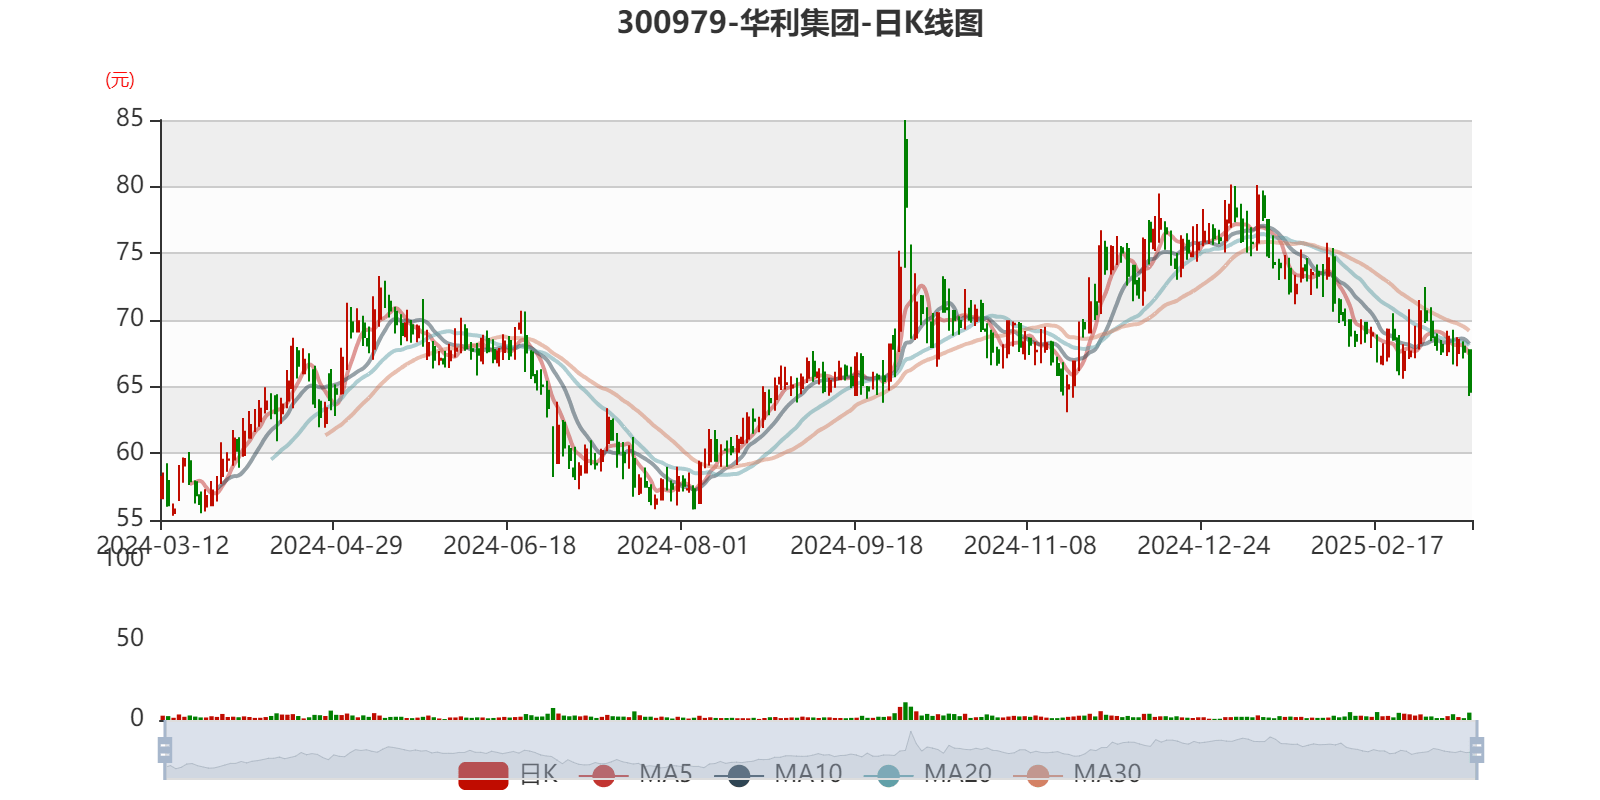This screenshot has height=800, width=1600.
Task: Click the 2024-11-08 date label
Action: [x=1030, y=546]
